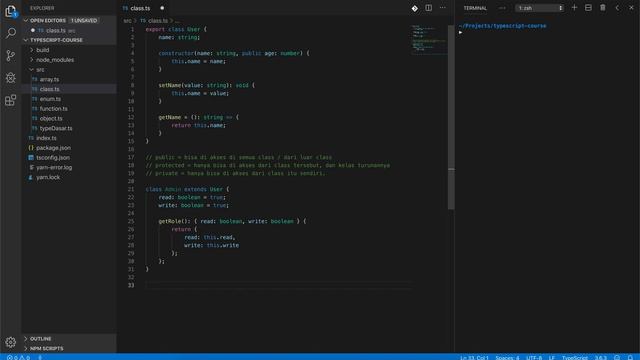This screenshot has width=640, height=360.
Task: Split the terminal panel
Action: coord(588,8)
